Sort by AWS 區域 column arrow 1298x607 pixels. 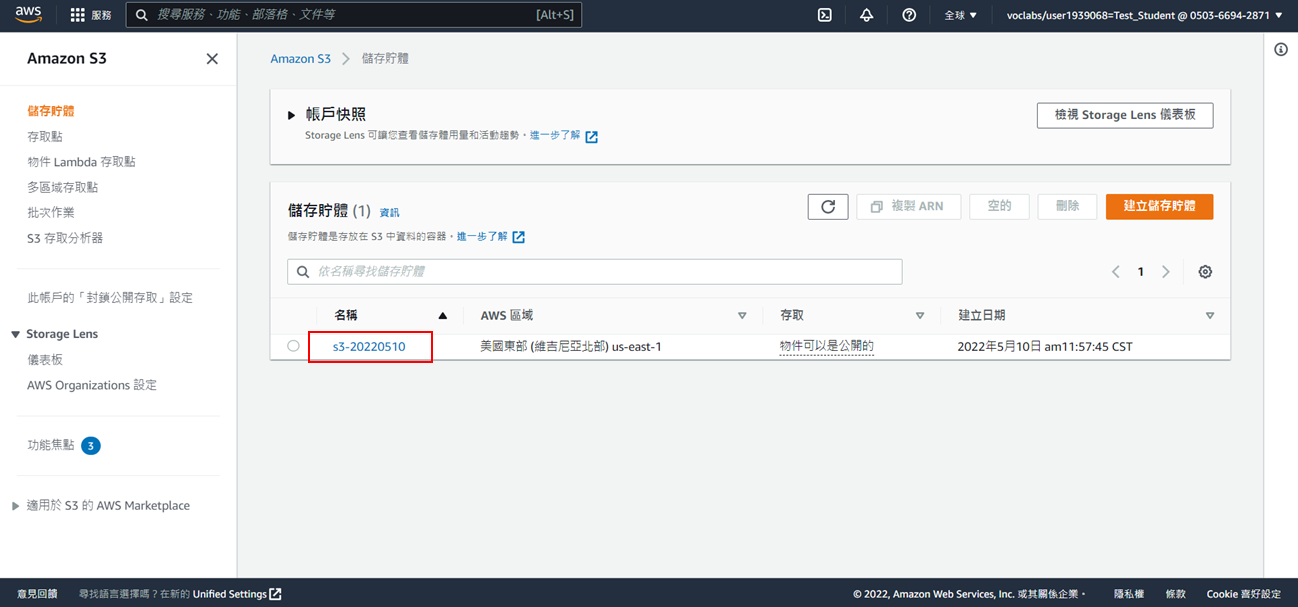point(742,316)
